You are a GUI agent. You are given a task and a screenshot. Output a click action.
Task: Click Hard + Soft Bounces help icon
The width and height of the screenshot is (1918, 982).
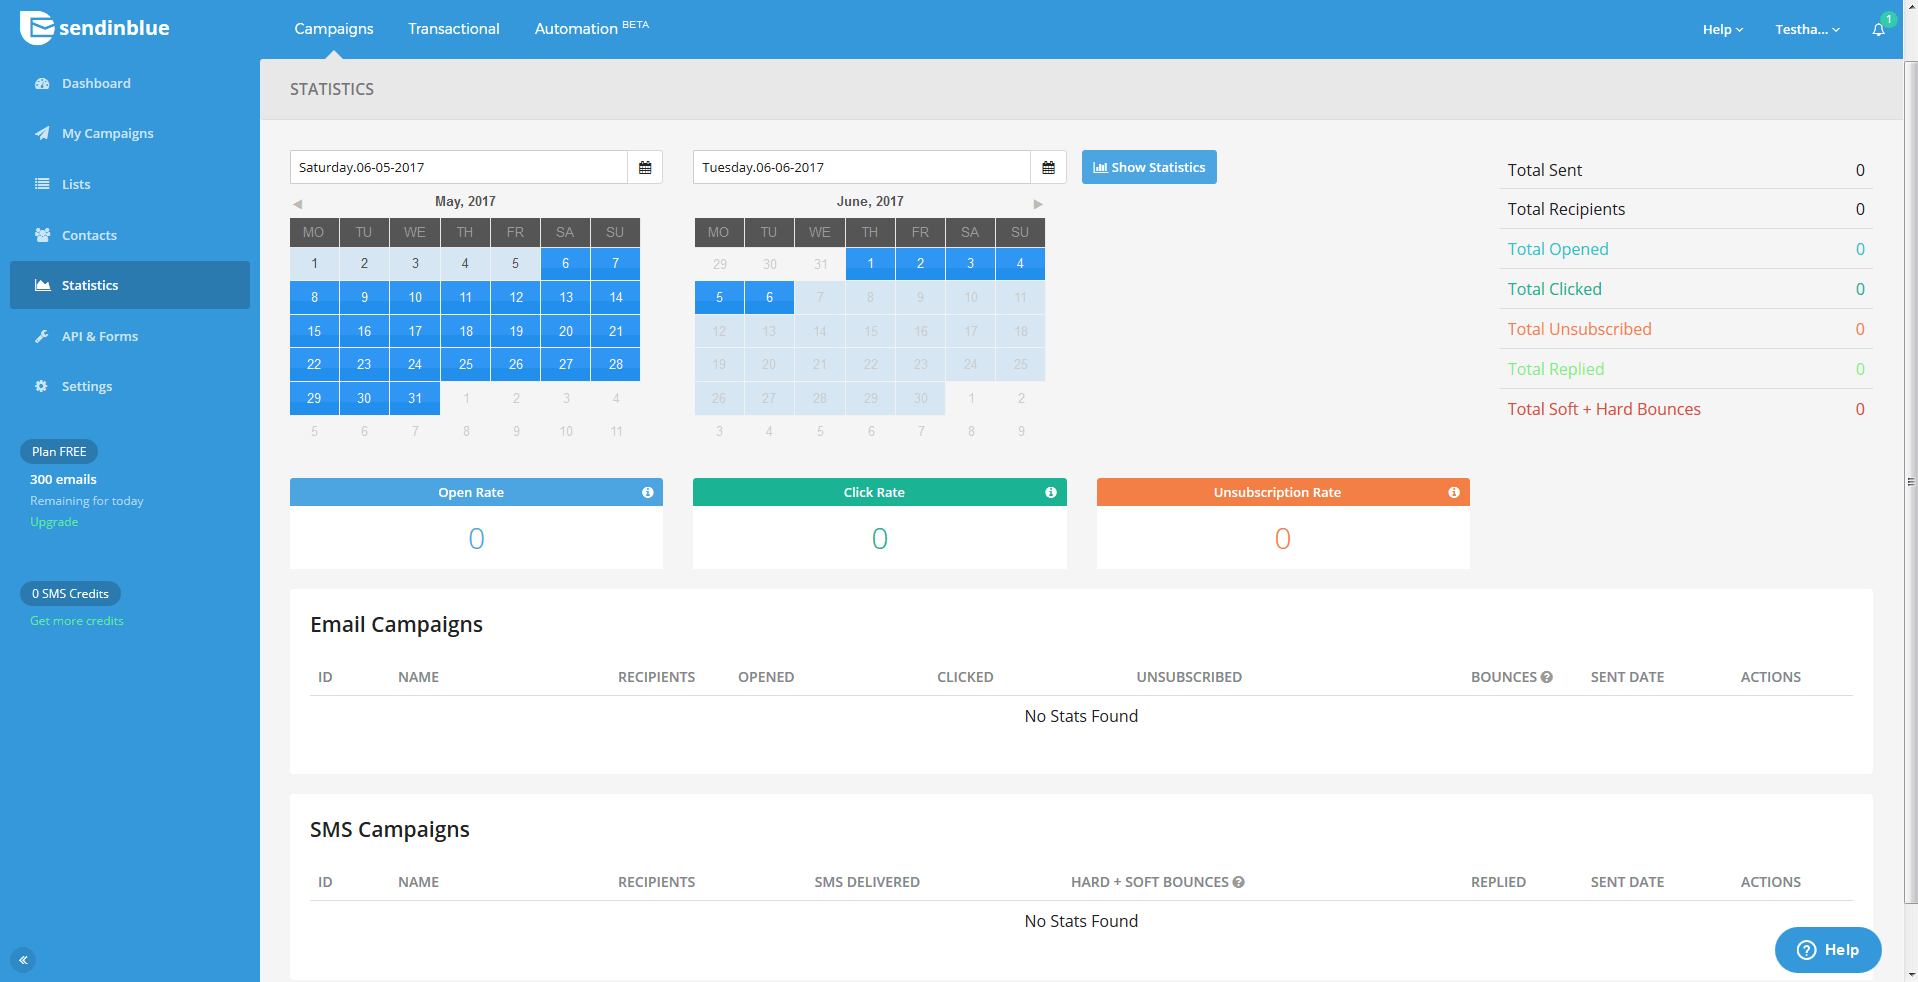pos(1239,882)
